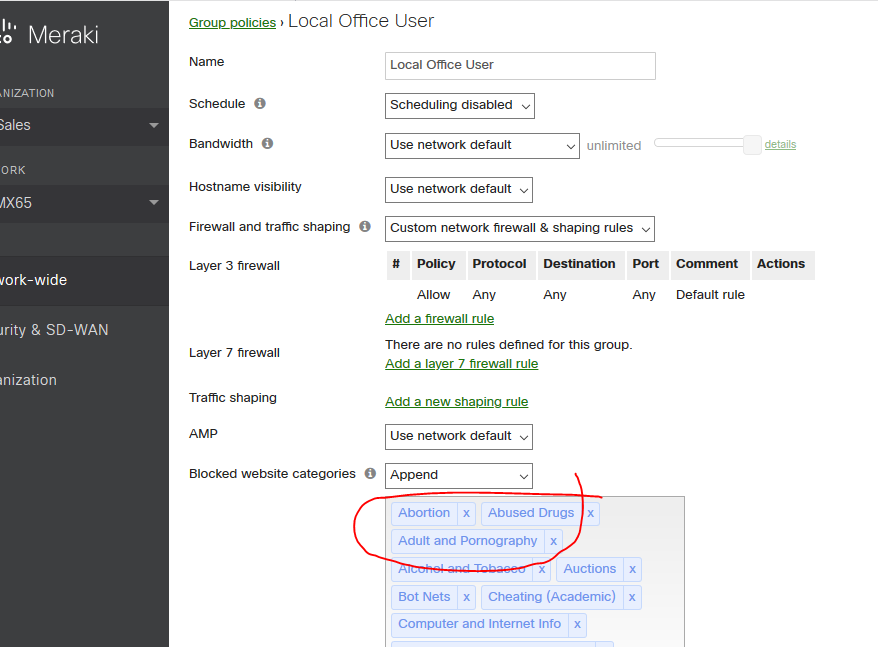Click inside the Name text field
Screen dimensions: 878x647
(x=519, y=66)
